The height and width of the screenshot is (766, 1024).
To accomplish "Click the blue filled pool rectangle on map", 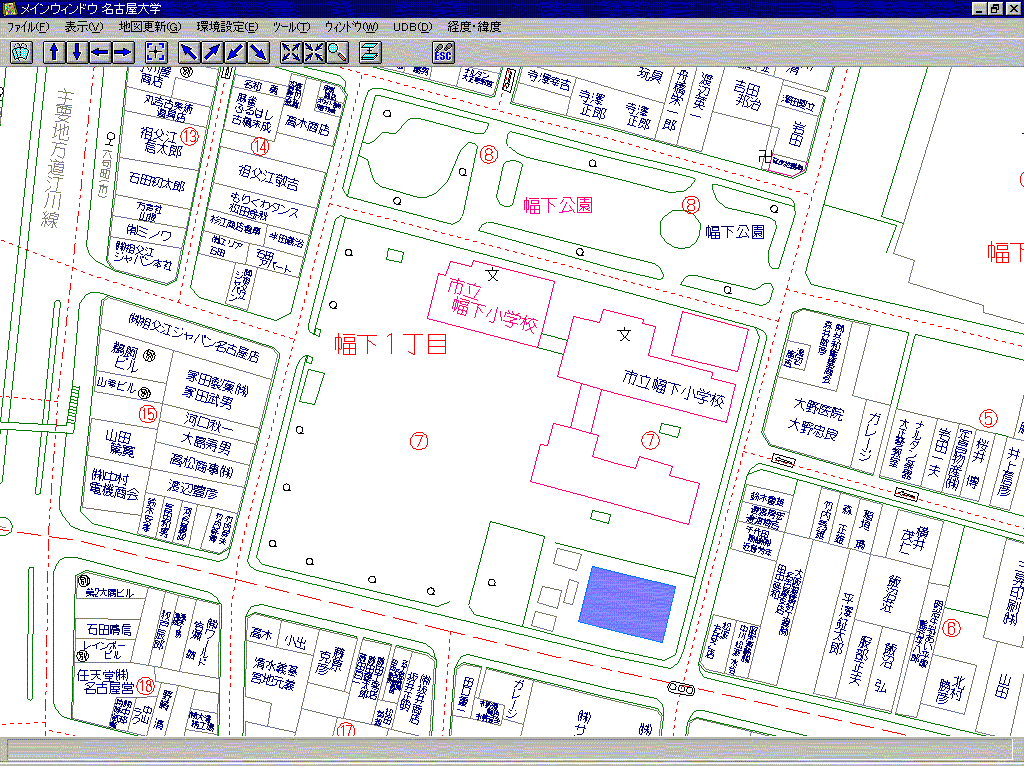I will [627, 602].
